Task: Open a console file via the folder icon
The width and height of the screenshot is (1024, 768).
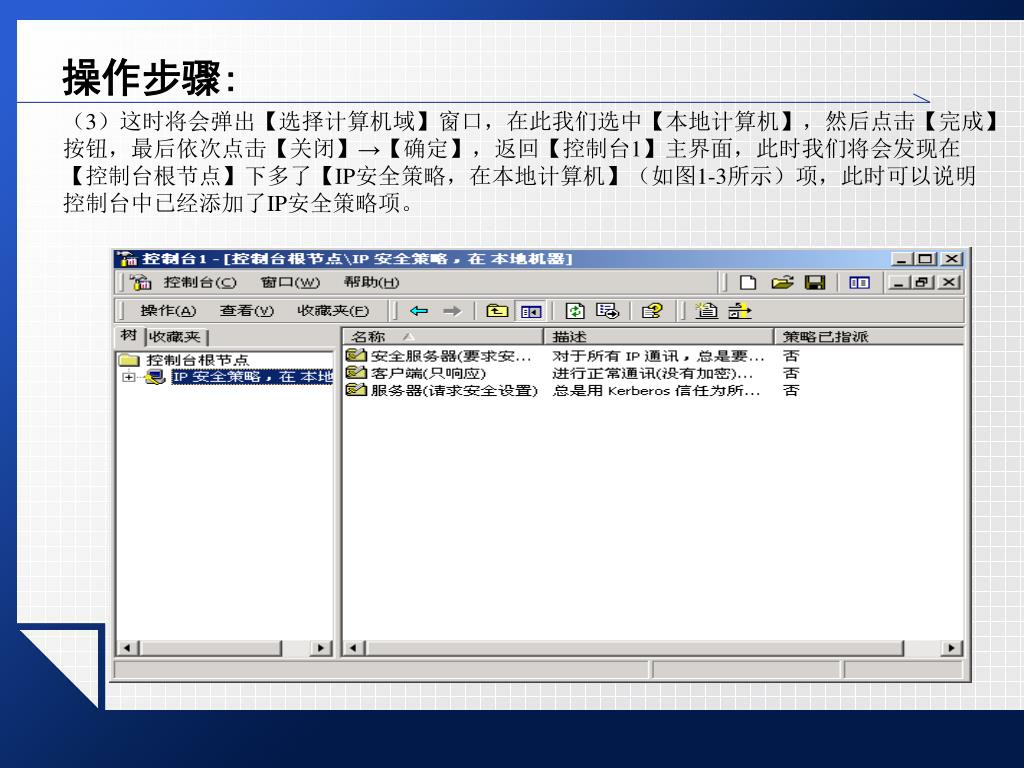Action: pyautogui.click(x=782, y=283)
